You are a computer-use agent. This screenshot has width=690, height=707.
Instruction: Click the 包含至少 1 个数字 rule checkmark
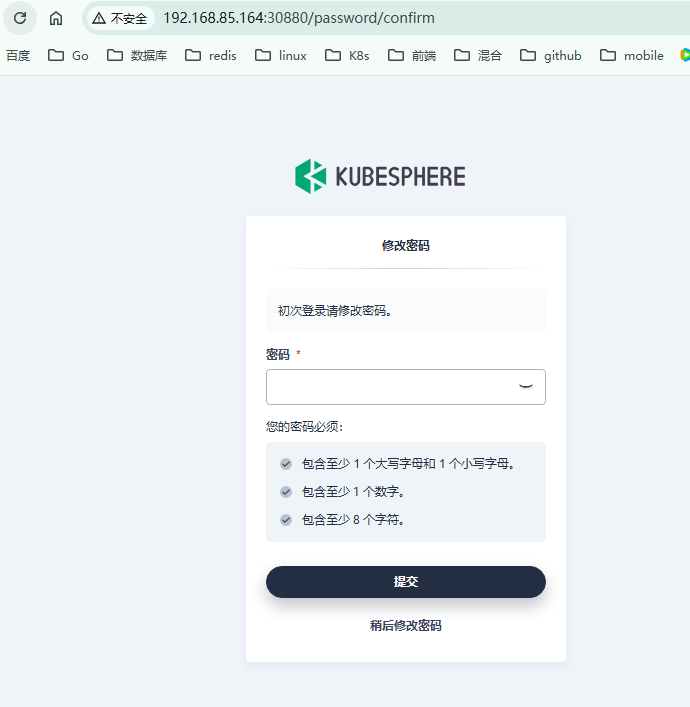[x=286, y=492]
